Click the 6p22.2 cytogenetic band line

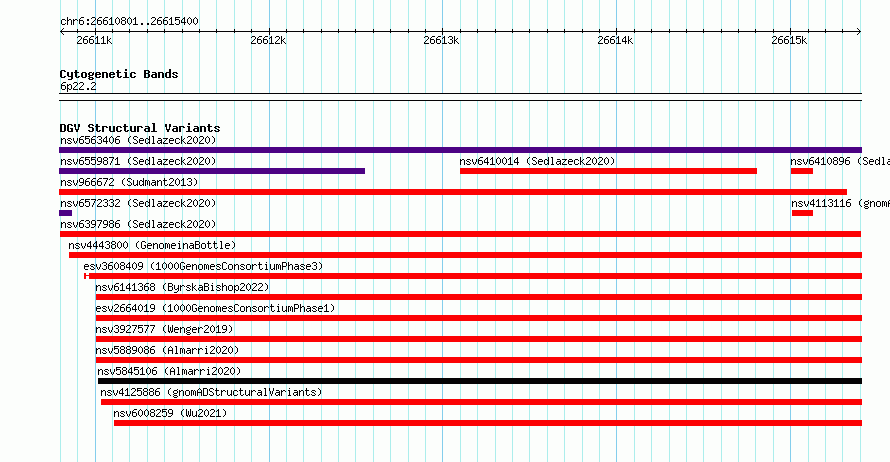point(460,97)
